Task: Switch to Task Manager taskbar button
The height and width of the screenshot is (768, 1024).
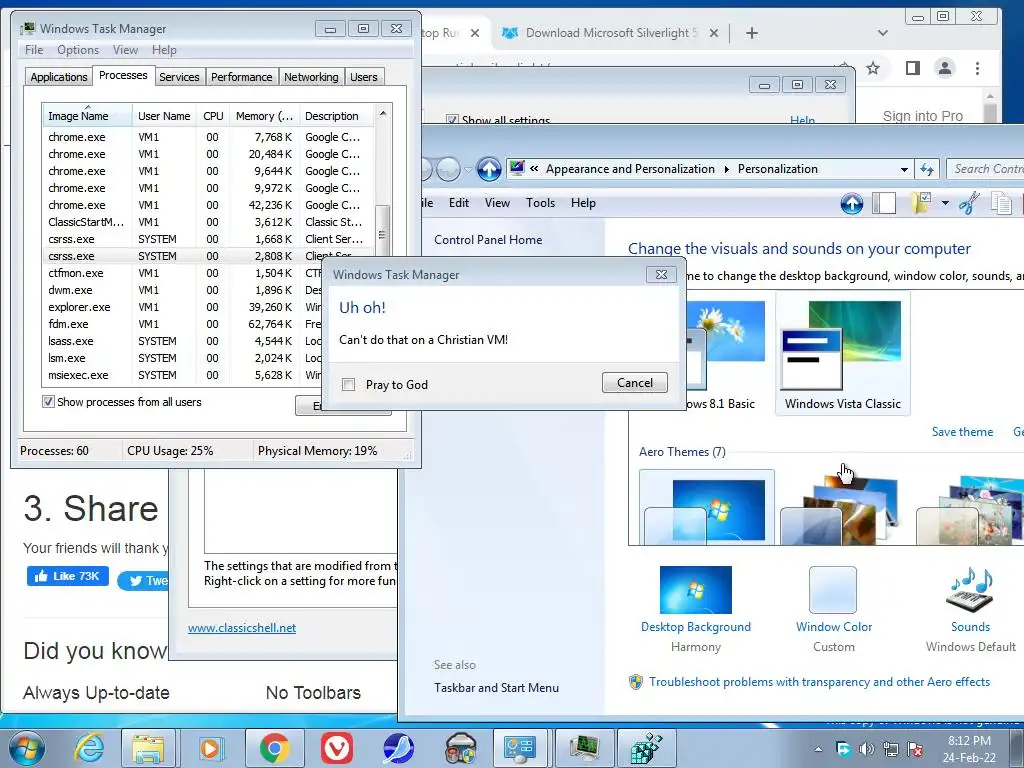Action: pyautogui.click(x=584, y=748)
